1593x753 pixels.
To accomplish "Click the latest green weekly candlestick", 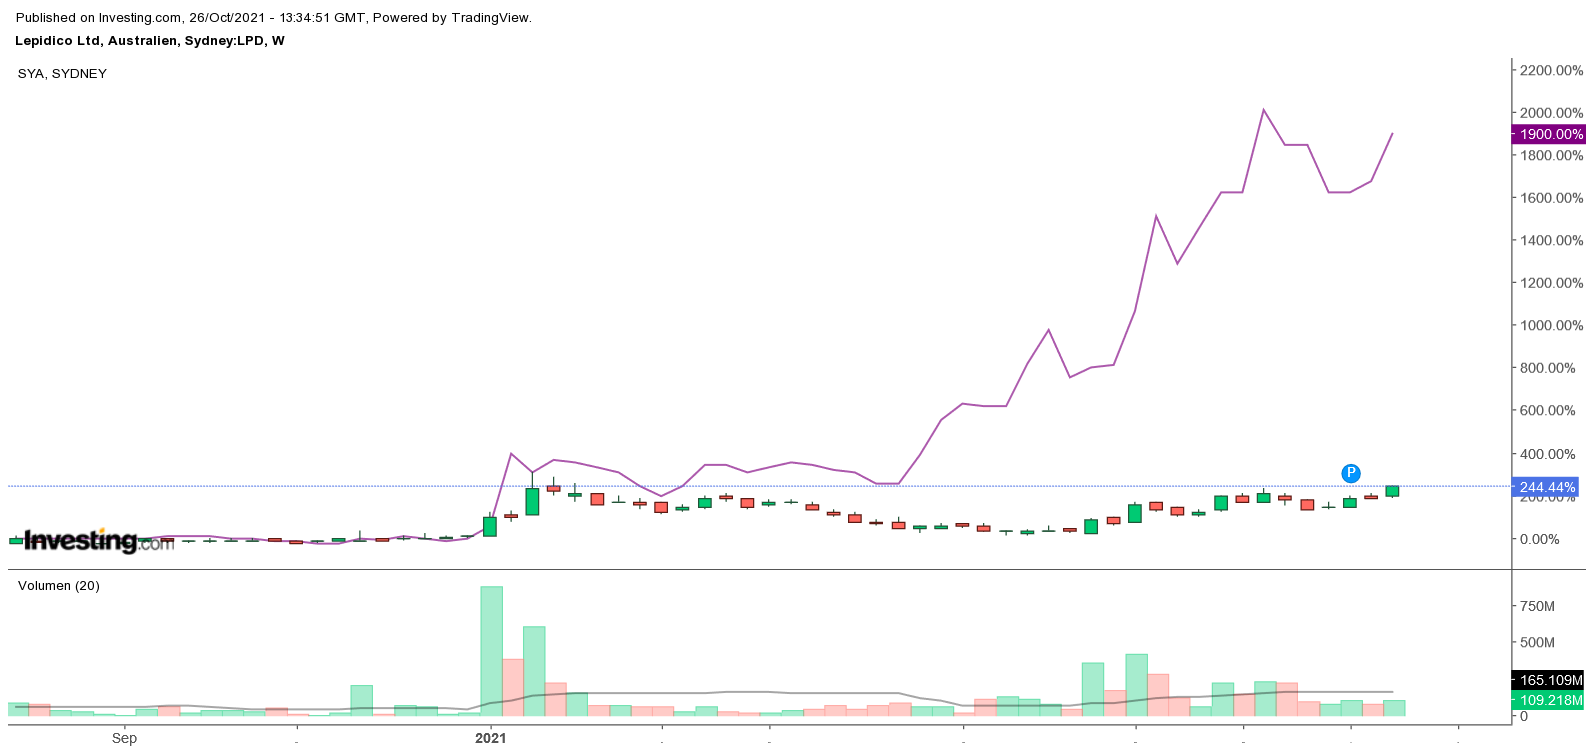I will [1392, 491].
